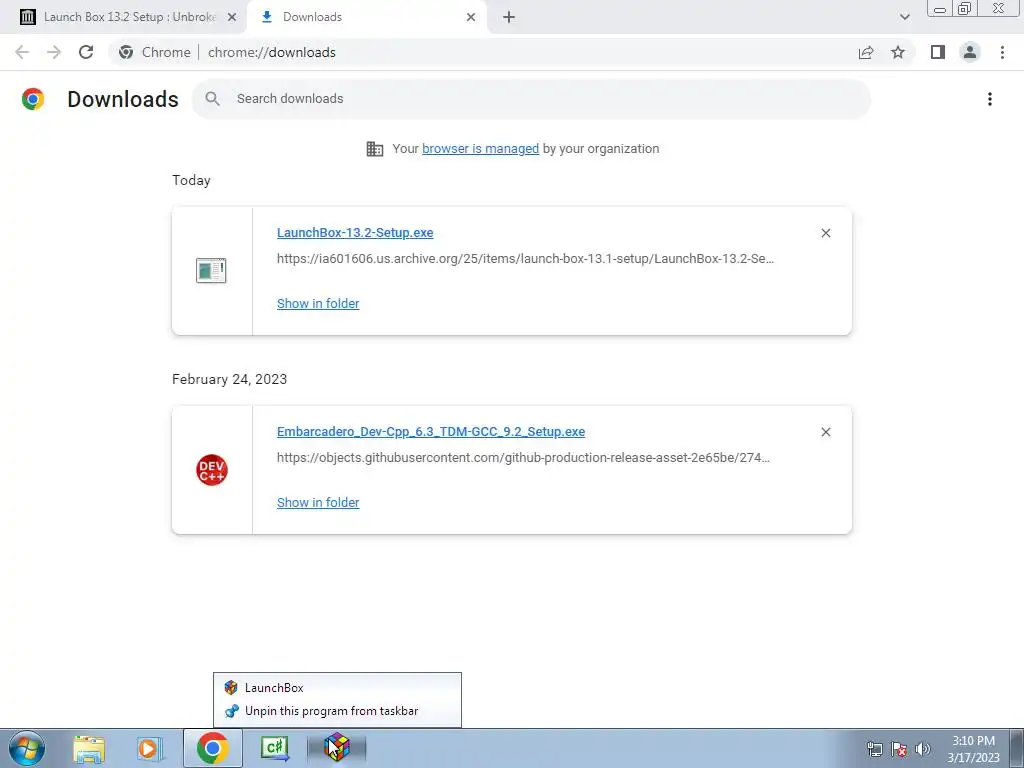Remove Embarcadero Dev-Cpp download from the list
The image size is (1024, 768).
click(825, 432)
